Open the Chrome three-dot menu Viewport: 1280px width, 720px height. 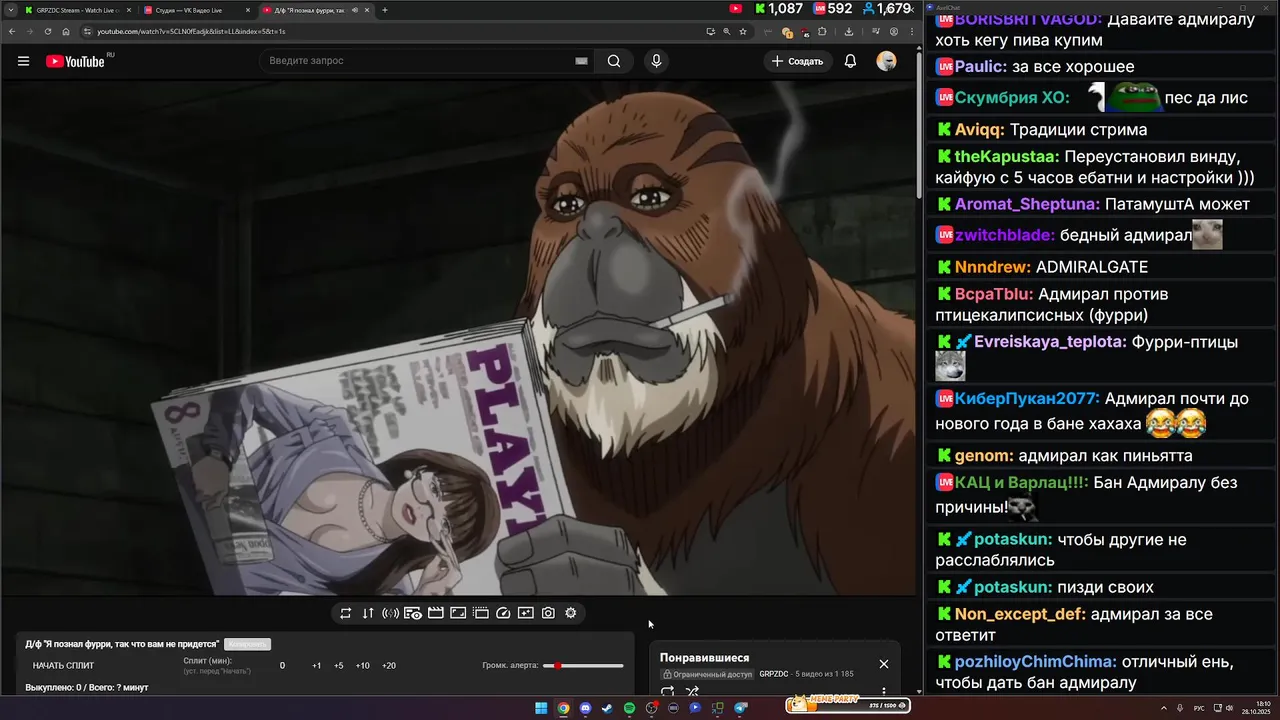click(912, 31)
